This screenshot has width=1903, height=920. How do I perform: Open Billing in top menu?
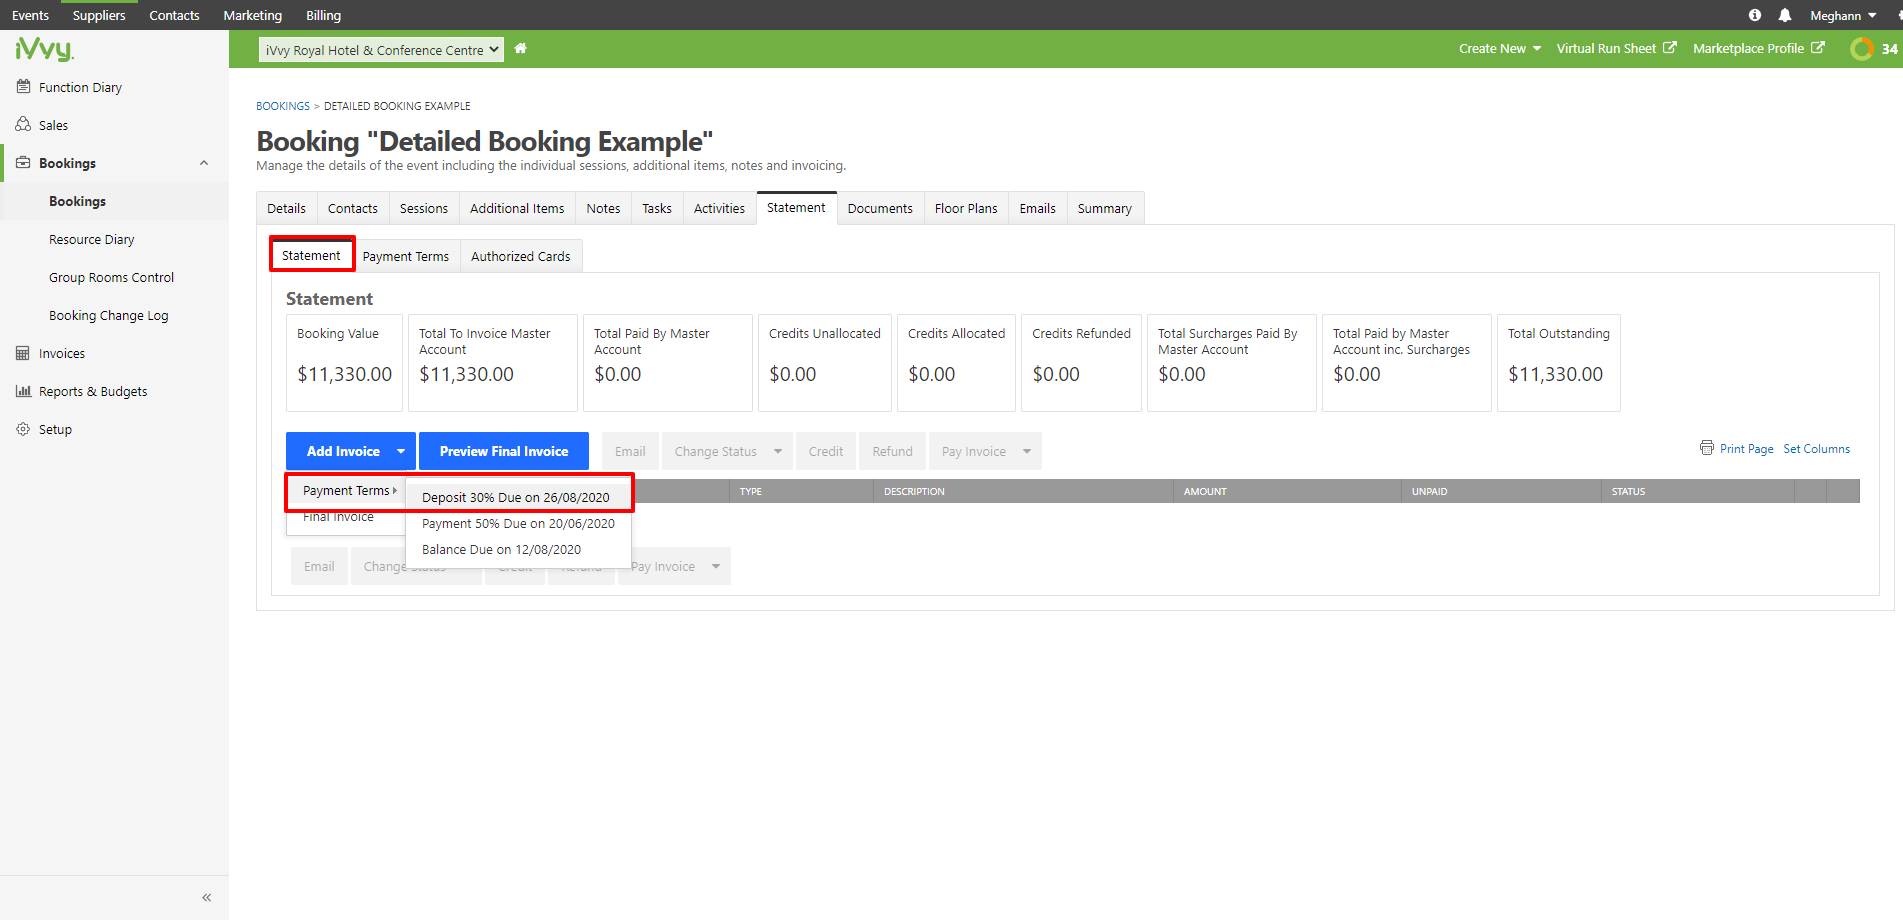[323, 15]
